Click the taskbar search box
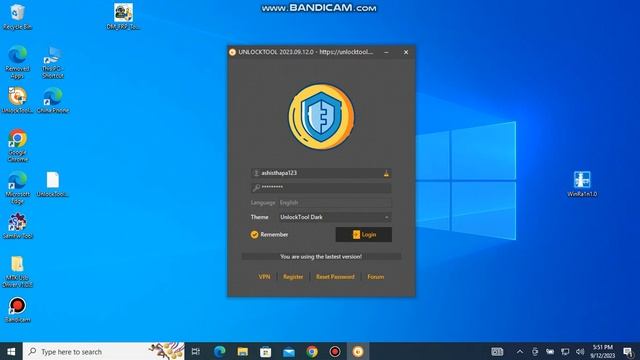 (x=104, y=351)
